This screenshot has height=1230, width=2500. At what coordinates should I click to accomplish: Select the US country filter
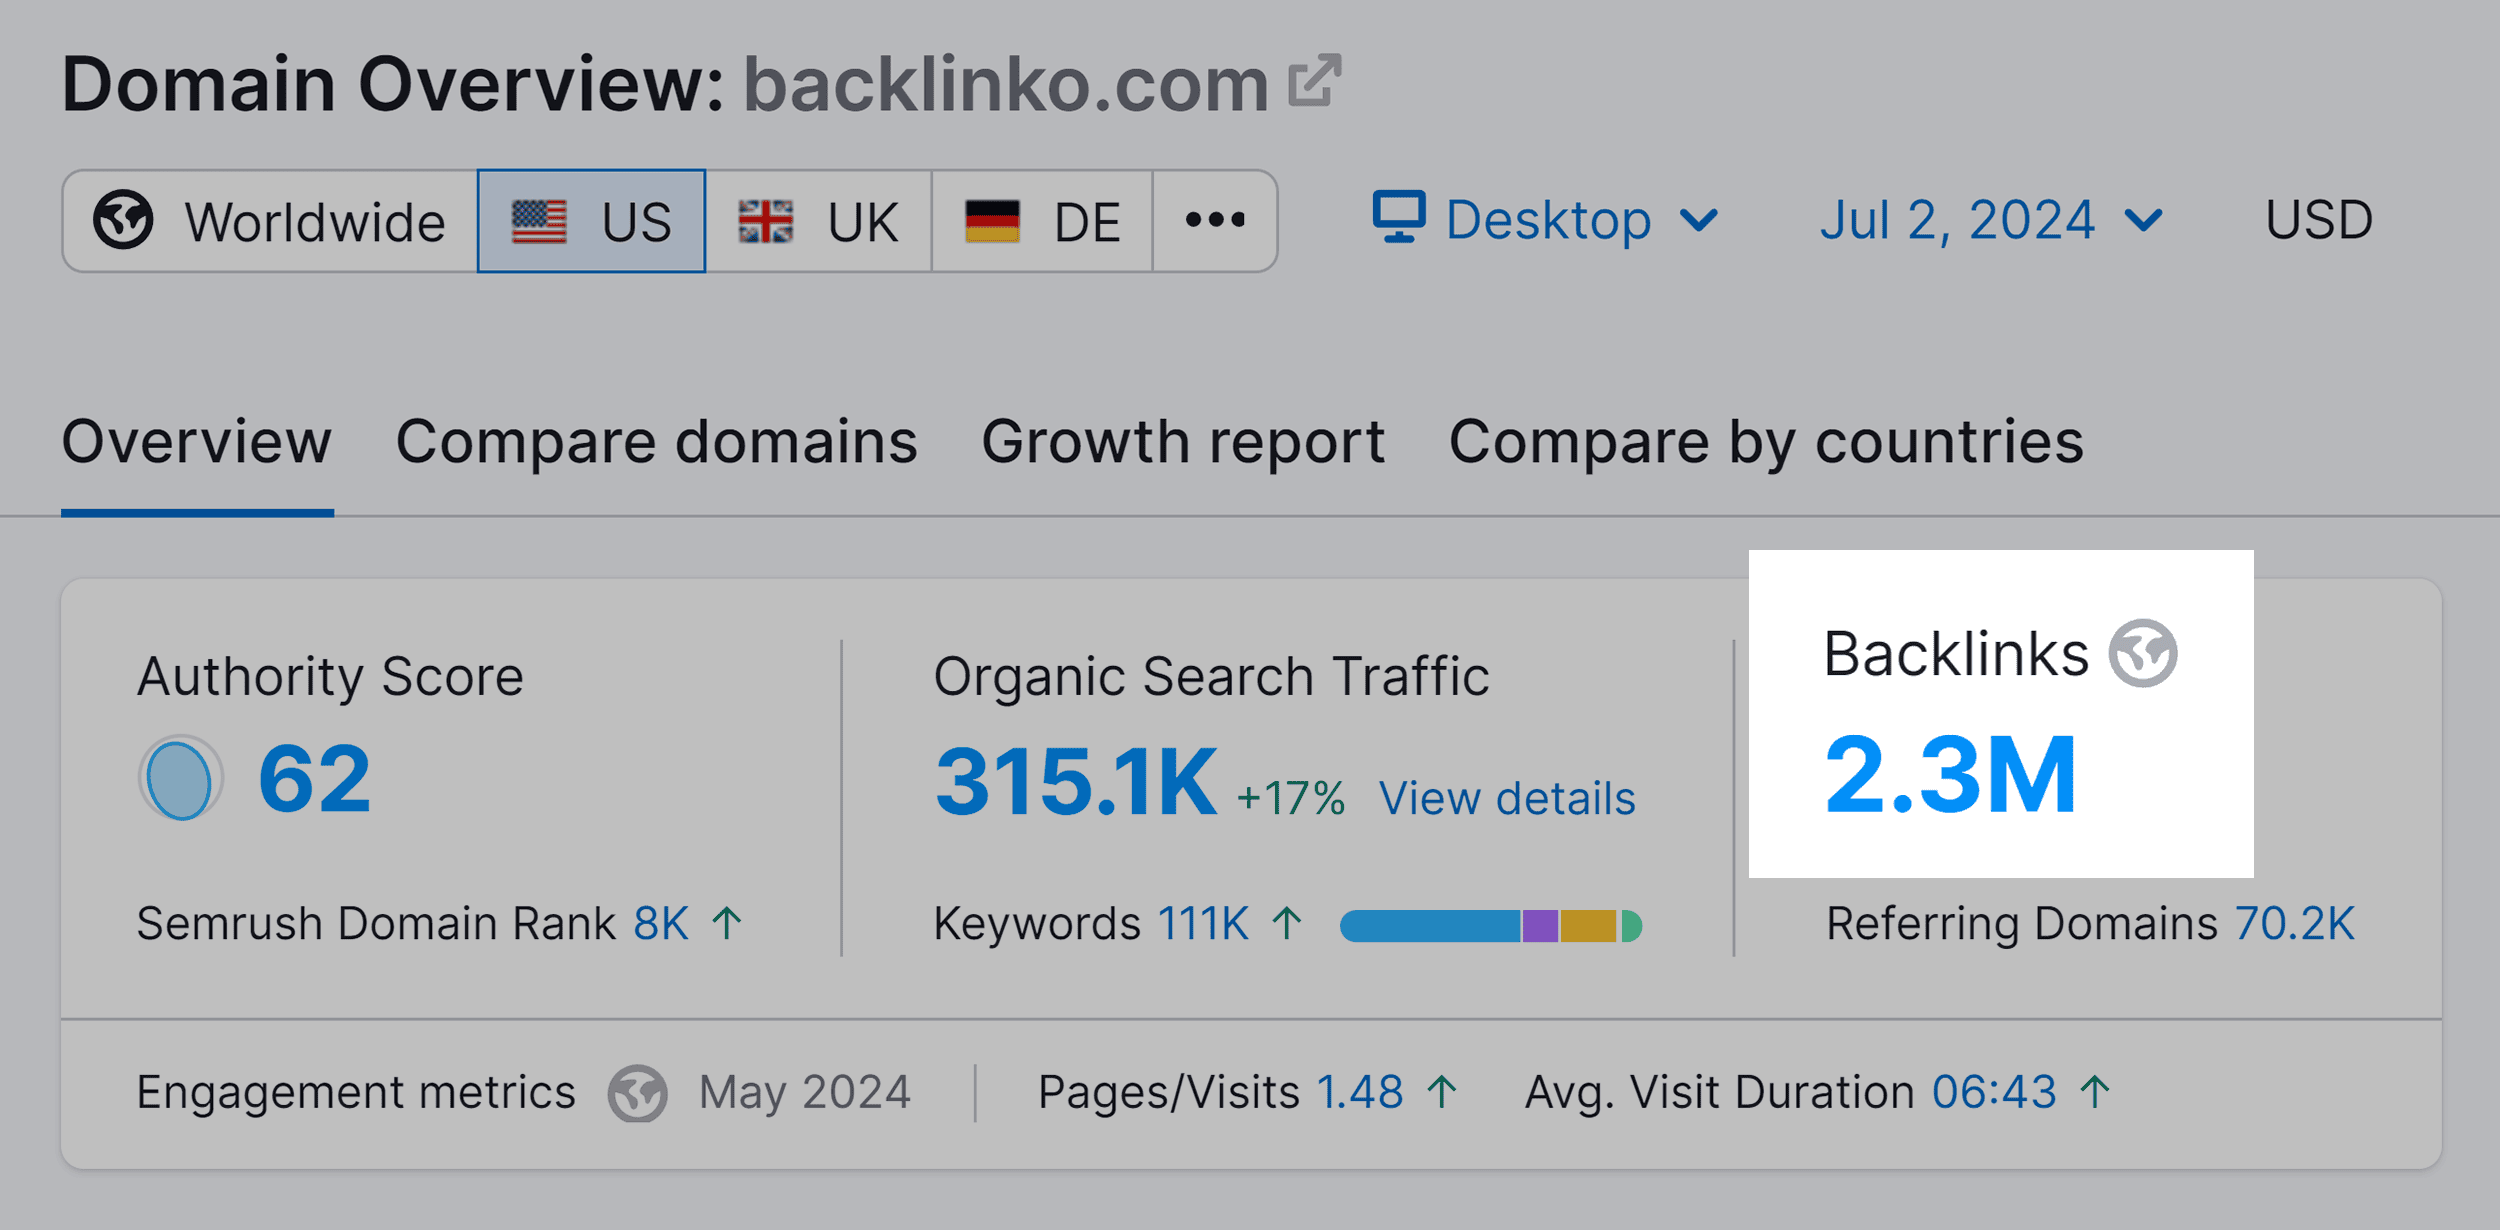pos(590,220)
